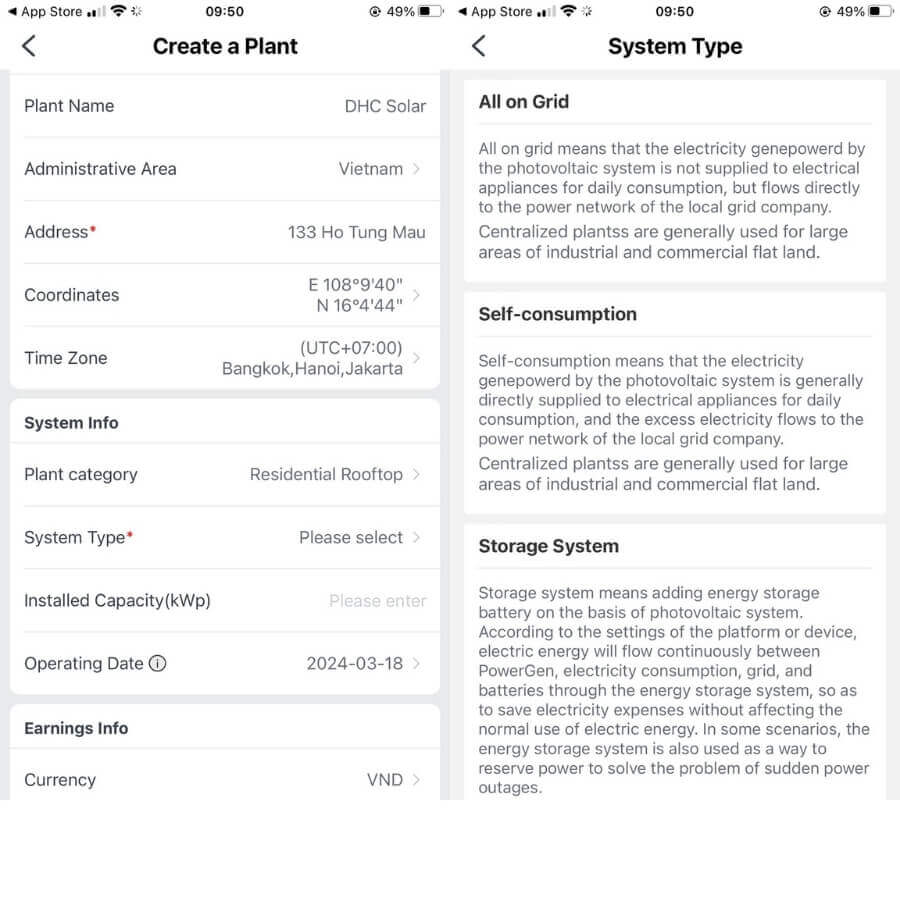Open Currency selector showing VND
The height and width of the screenshot is (900, 900).
click(x=225, y=779)
